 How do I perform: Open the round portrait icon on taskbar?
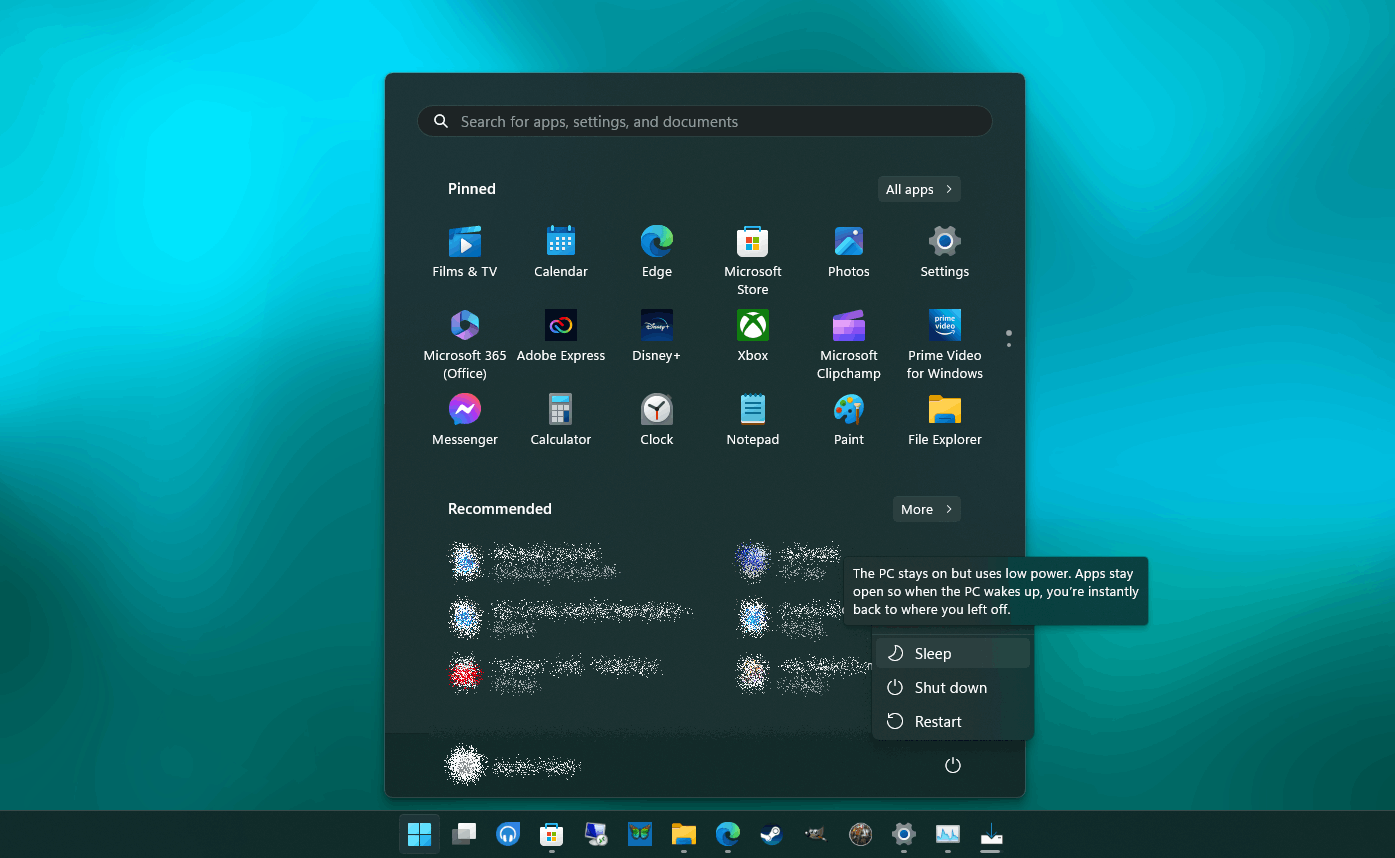(860, 833)
